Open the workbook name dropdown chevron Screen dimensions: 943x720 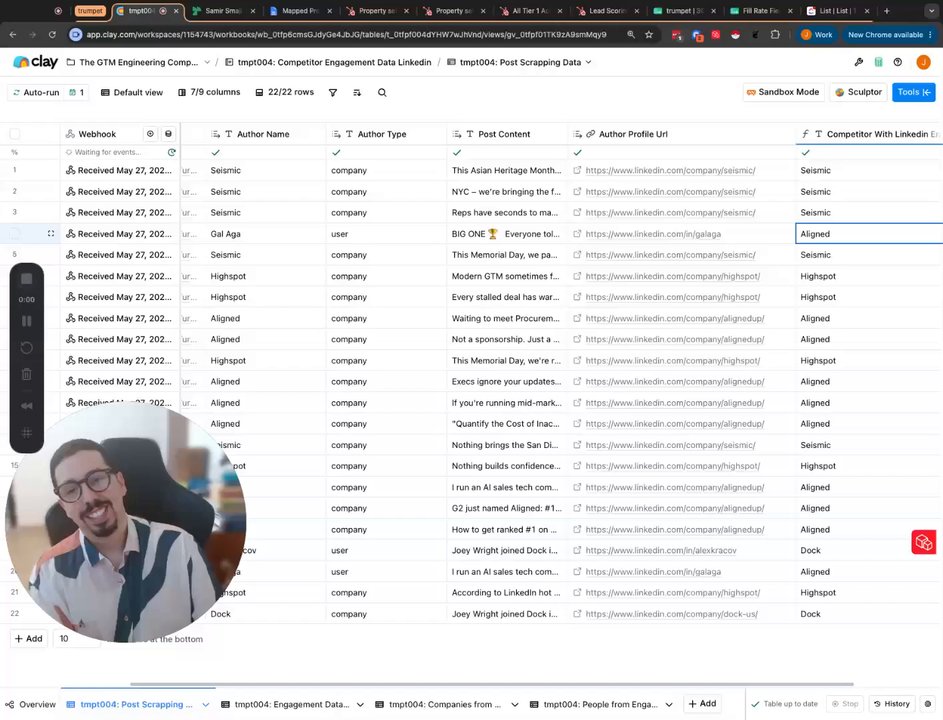(207, 62)
